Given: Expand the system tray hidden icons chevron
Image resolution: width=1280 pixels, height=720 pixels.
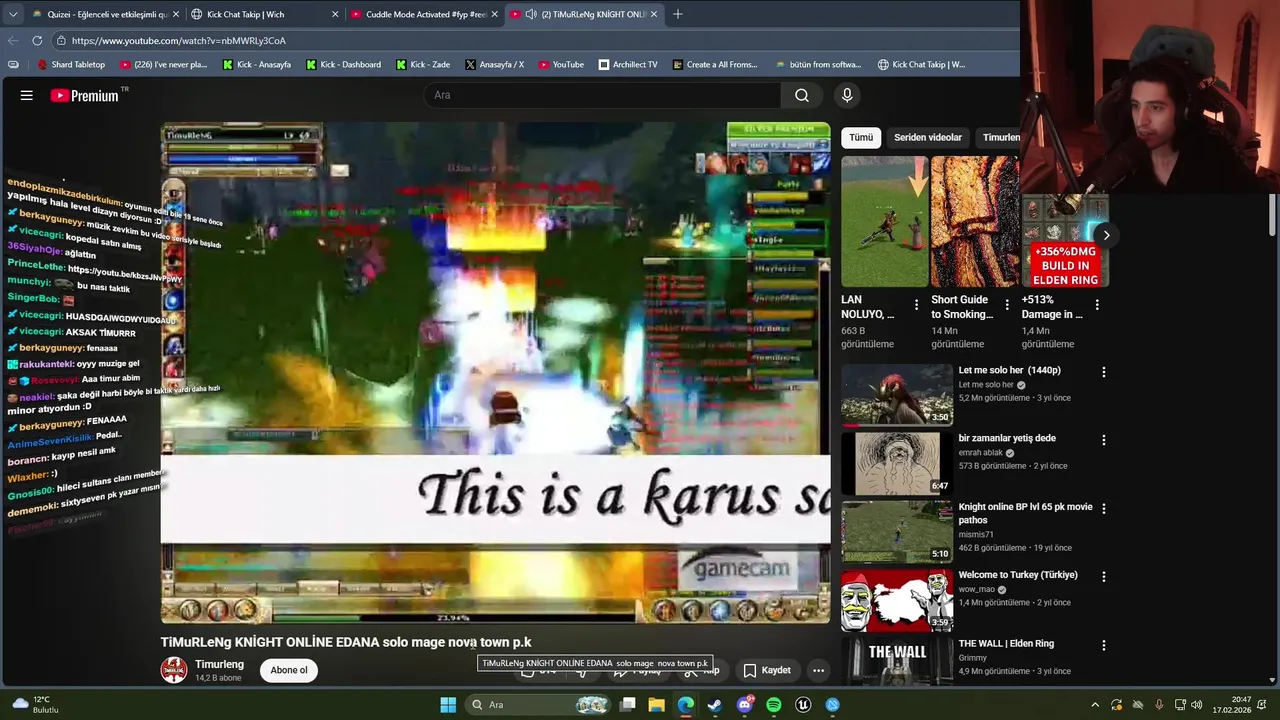Looking at the screenshot, I should [x=1095, y=705].
